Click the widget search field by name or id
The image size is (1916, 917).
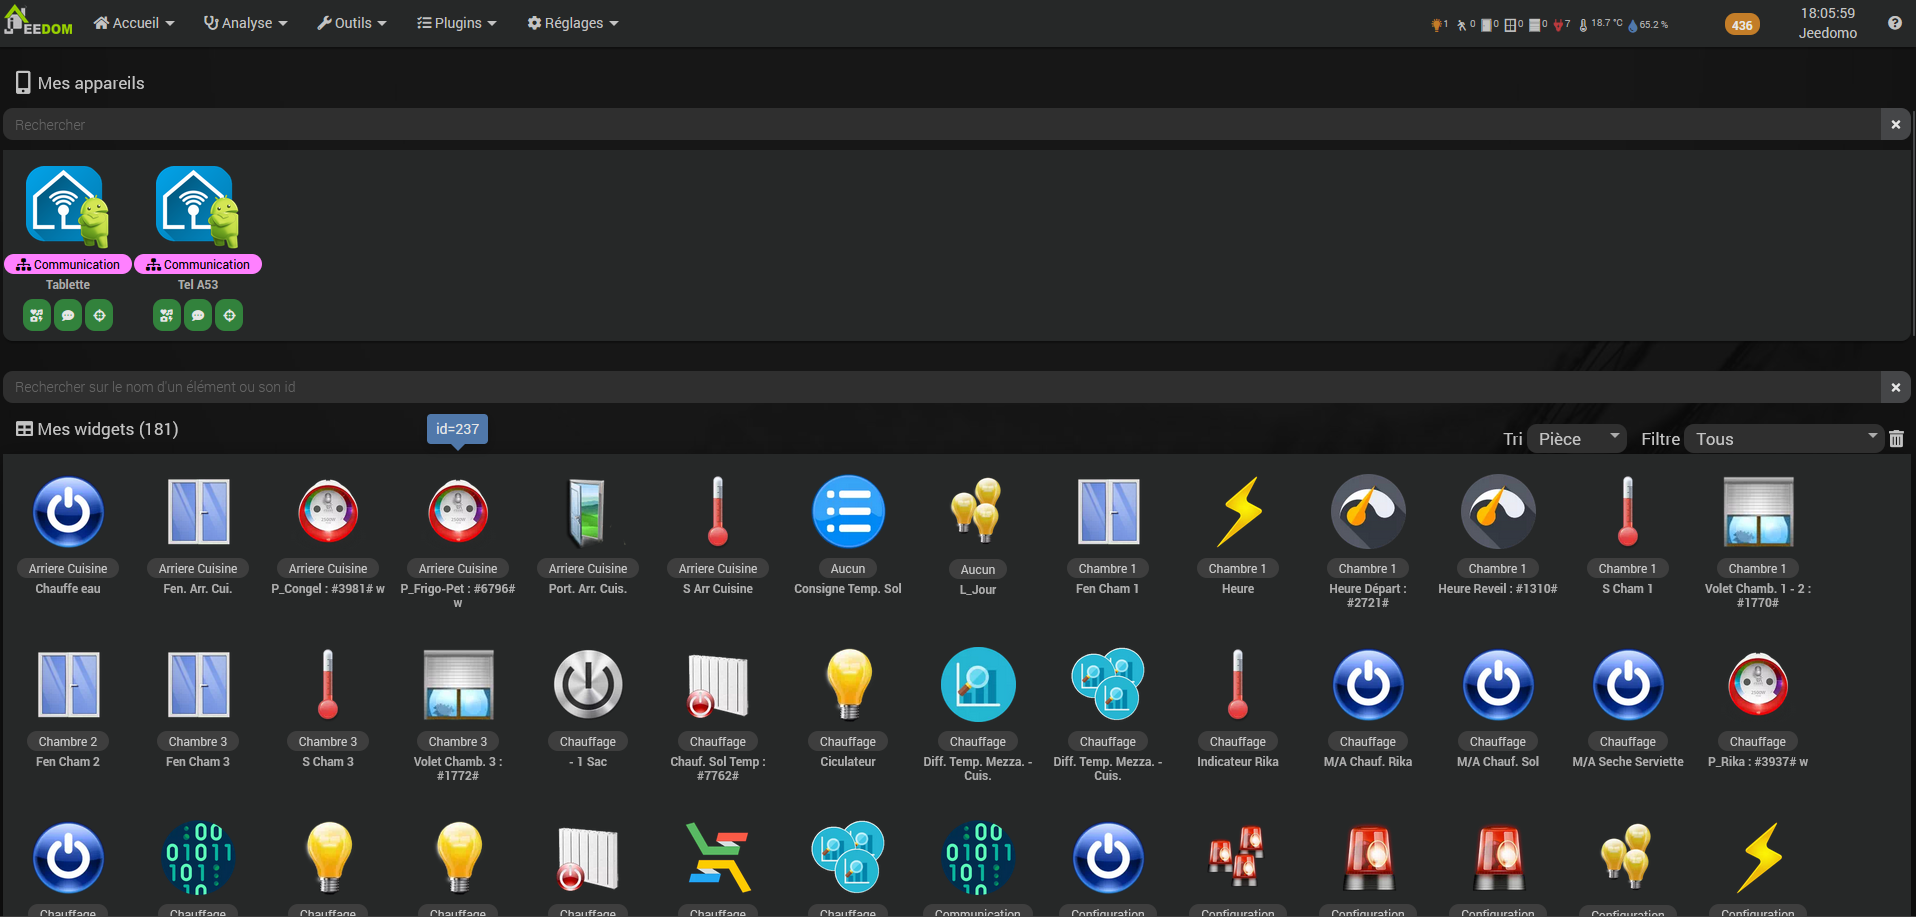tap(940, 387)
